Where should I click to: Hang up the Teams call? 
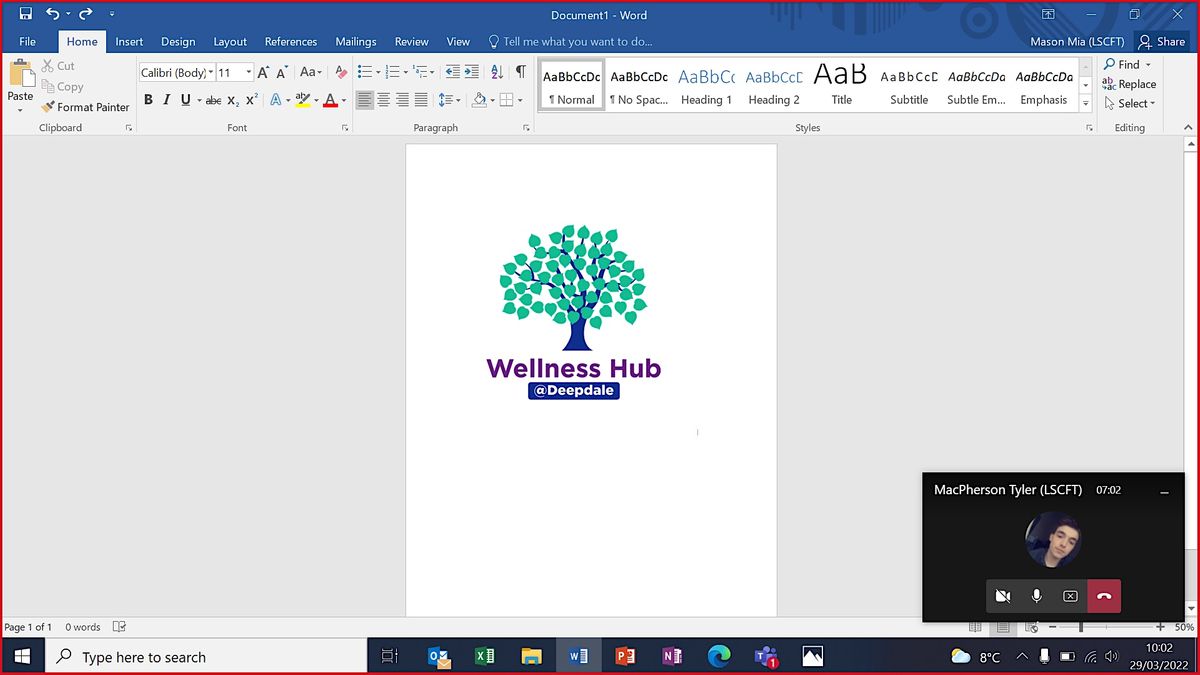click(x=1104, y=596)
